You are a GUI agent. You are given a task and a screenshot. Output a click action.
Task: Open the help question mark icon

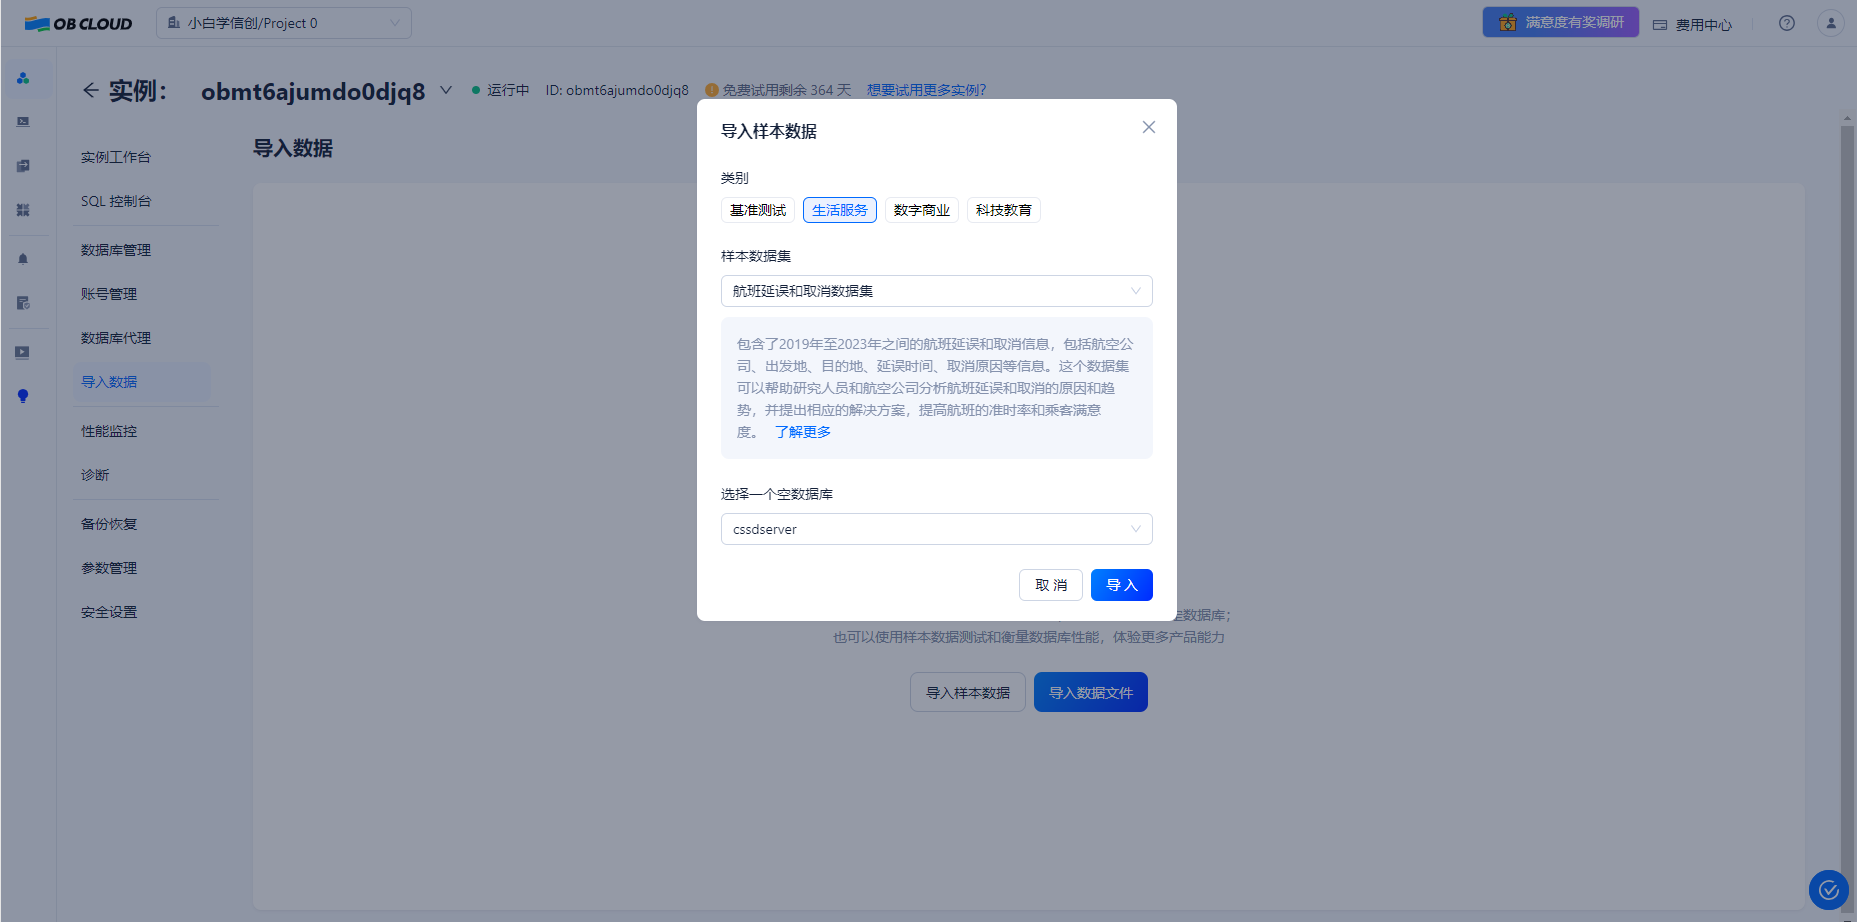pyautogui.click(x=1787, y=23)
